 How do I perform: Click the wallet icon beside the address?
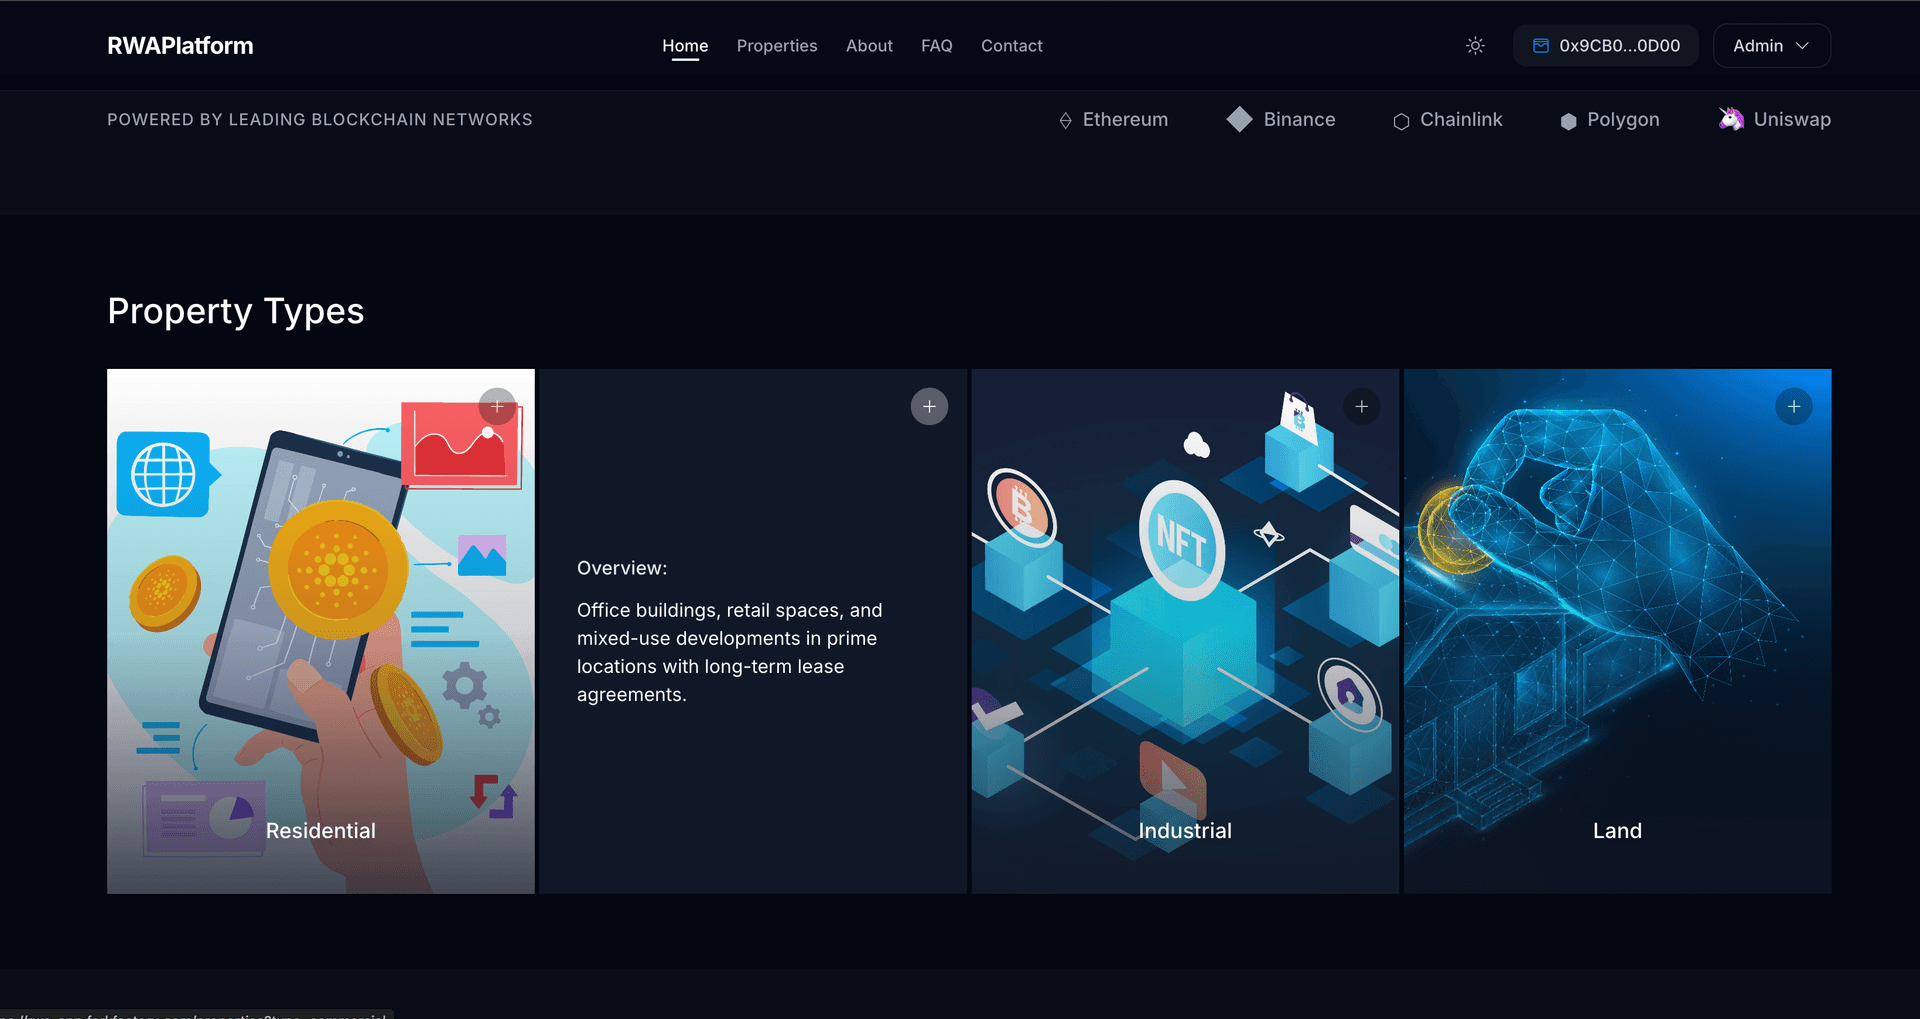[1541, 46]
